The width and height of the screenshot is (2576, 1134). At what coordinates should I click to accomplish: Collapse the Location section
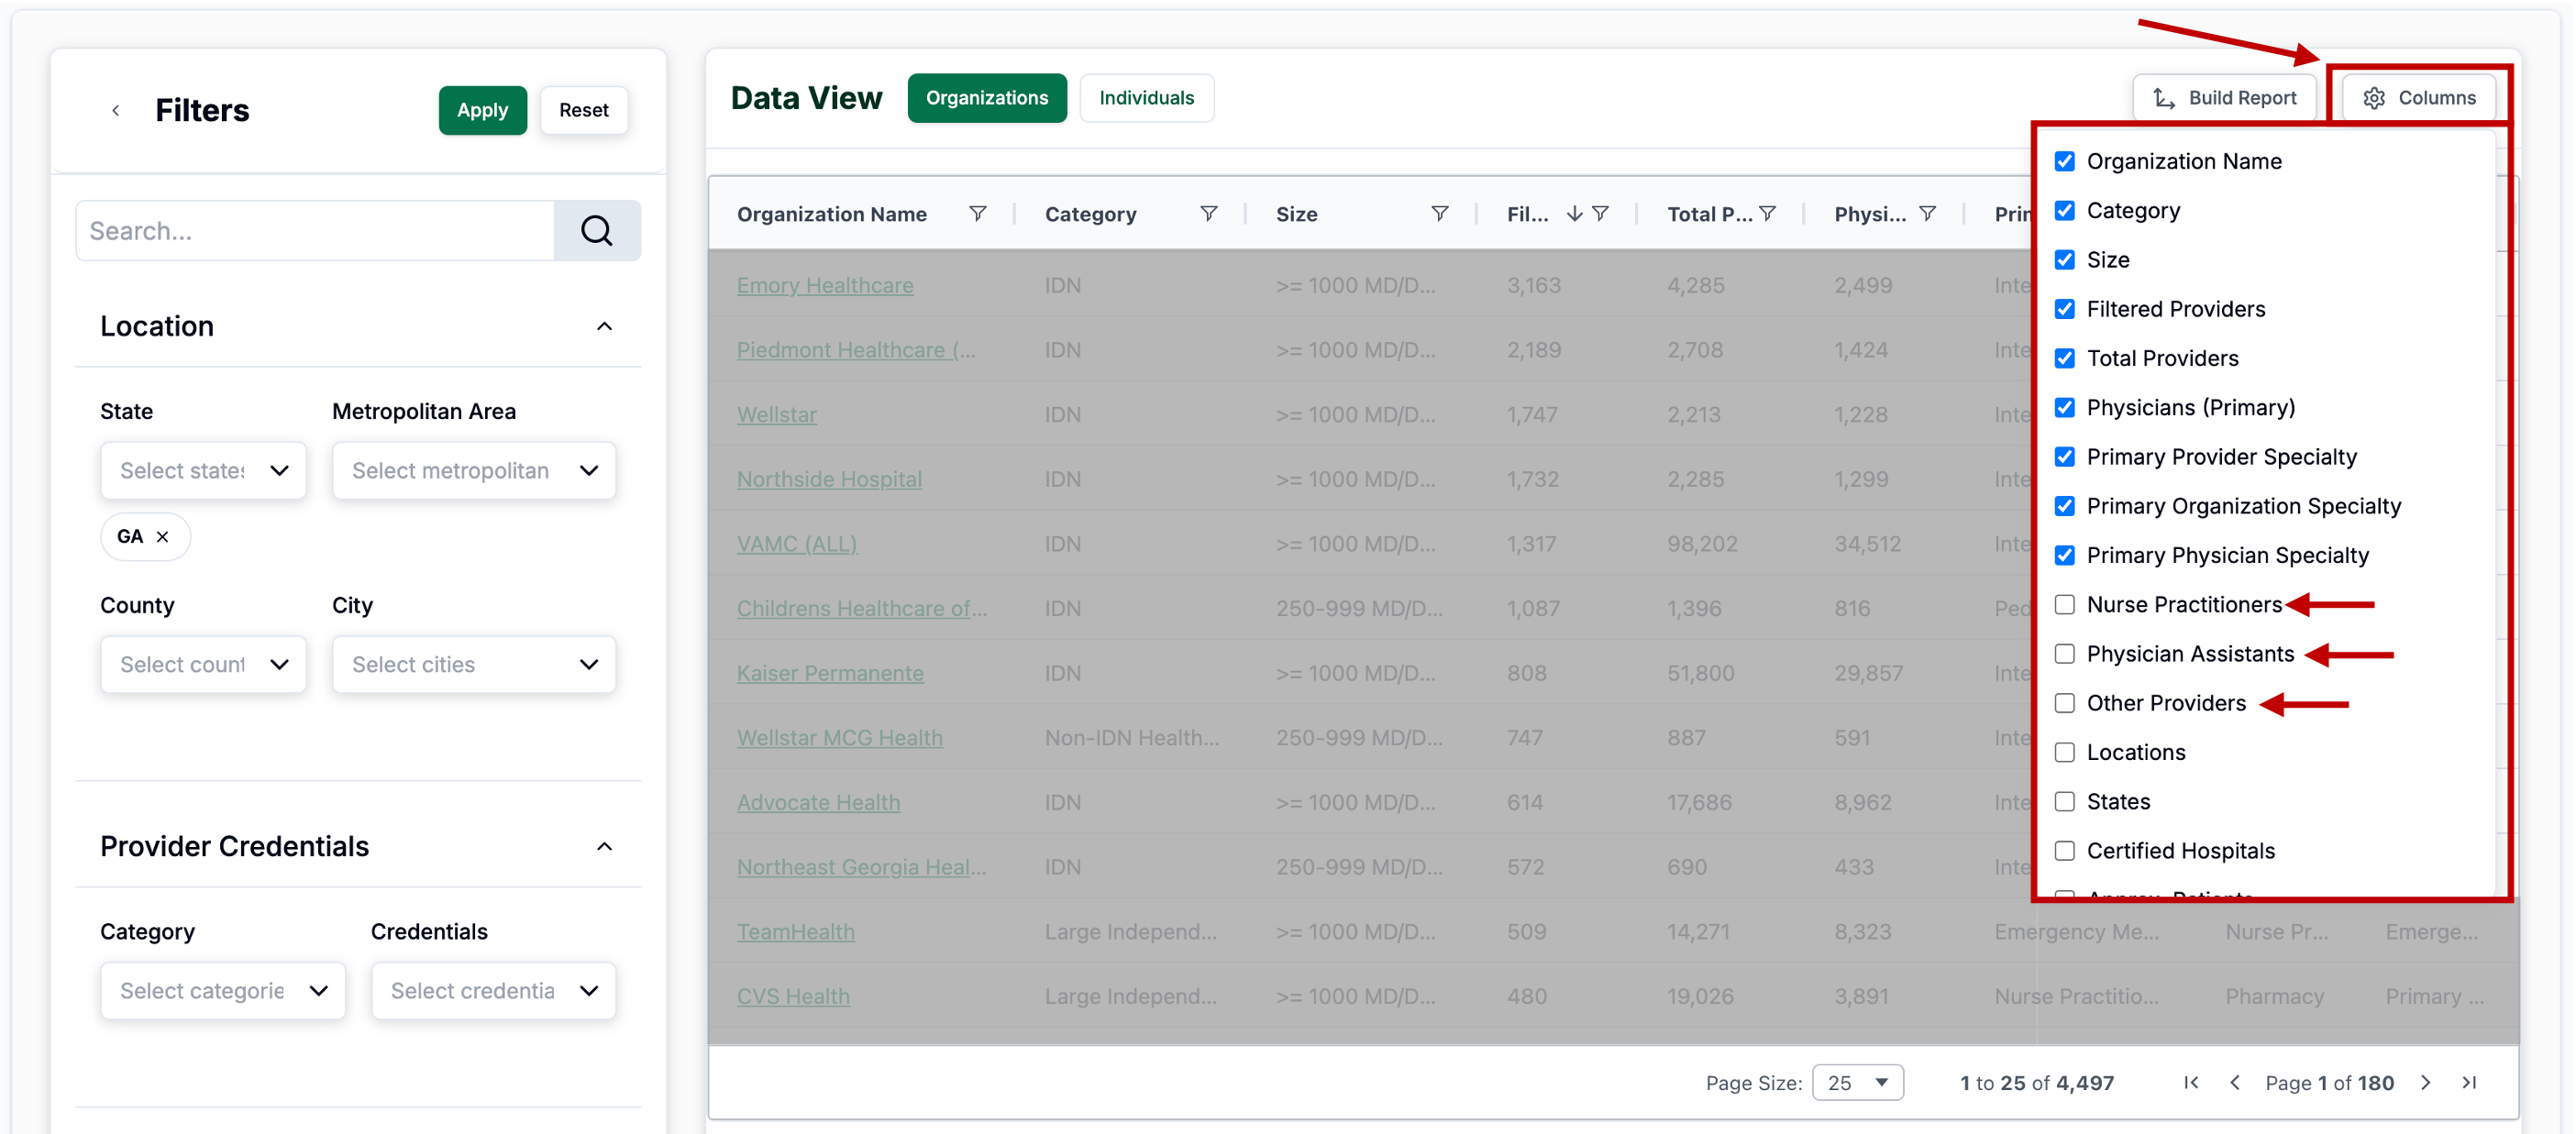604,327
